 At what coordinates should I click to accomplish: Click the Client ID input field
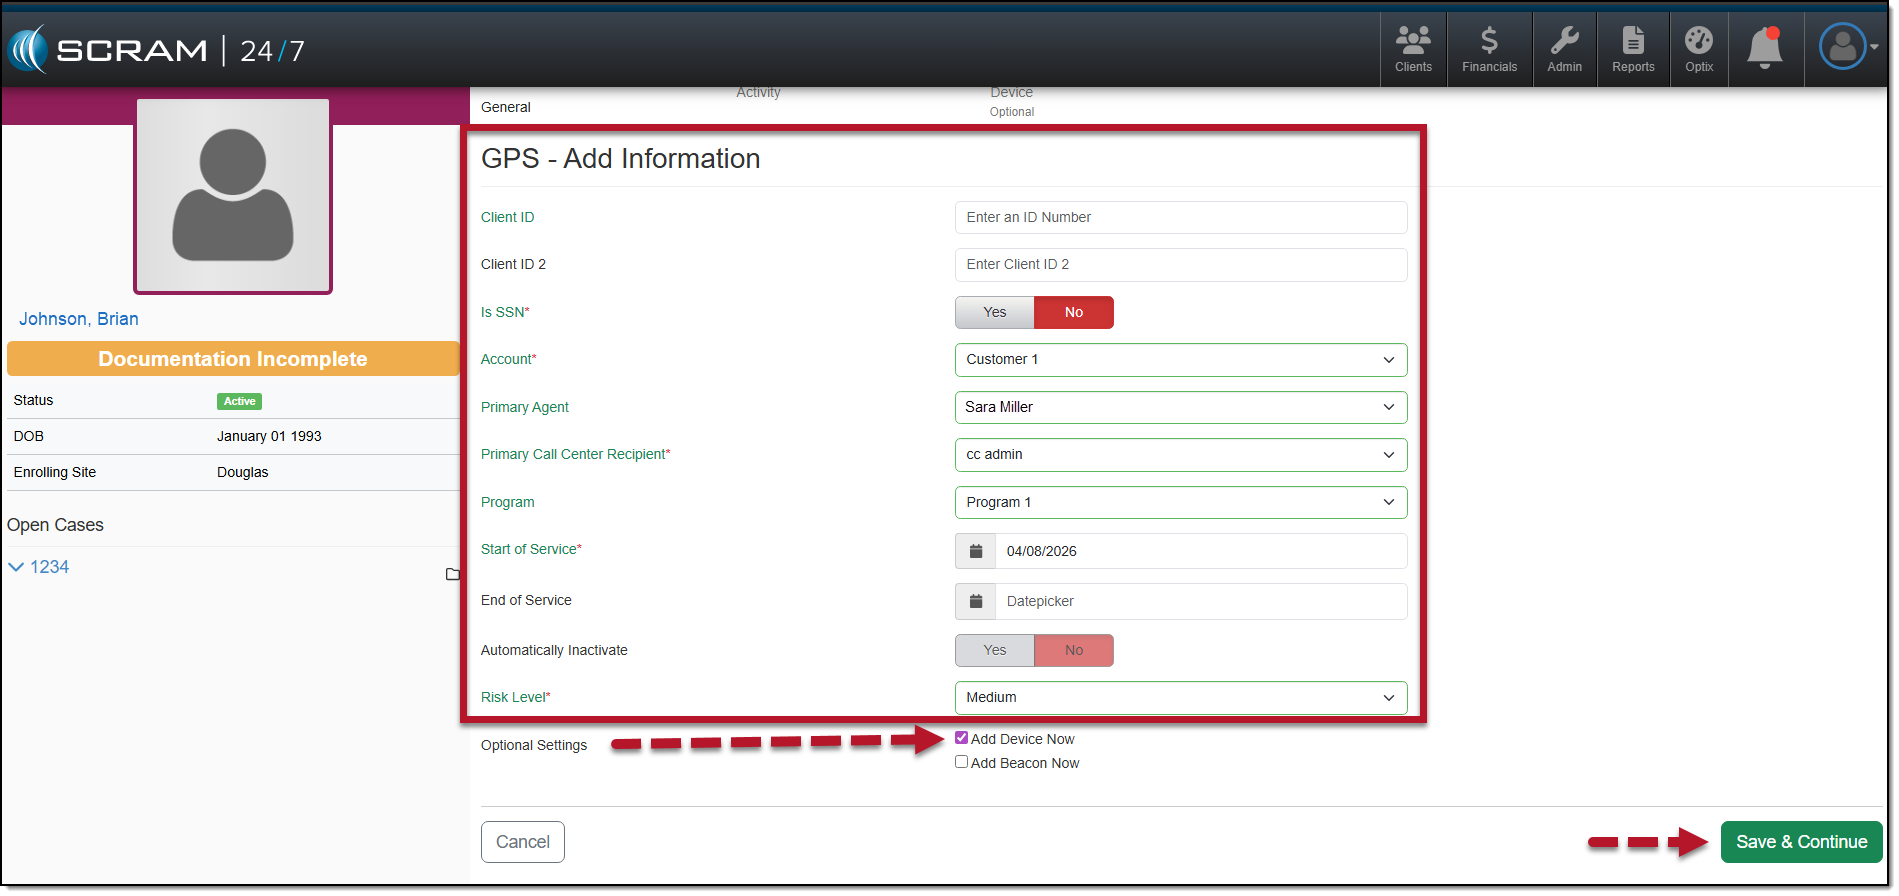click(x=1180, y=218)
